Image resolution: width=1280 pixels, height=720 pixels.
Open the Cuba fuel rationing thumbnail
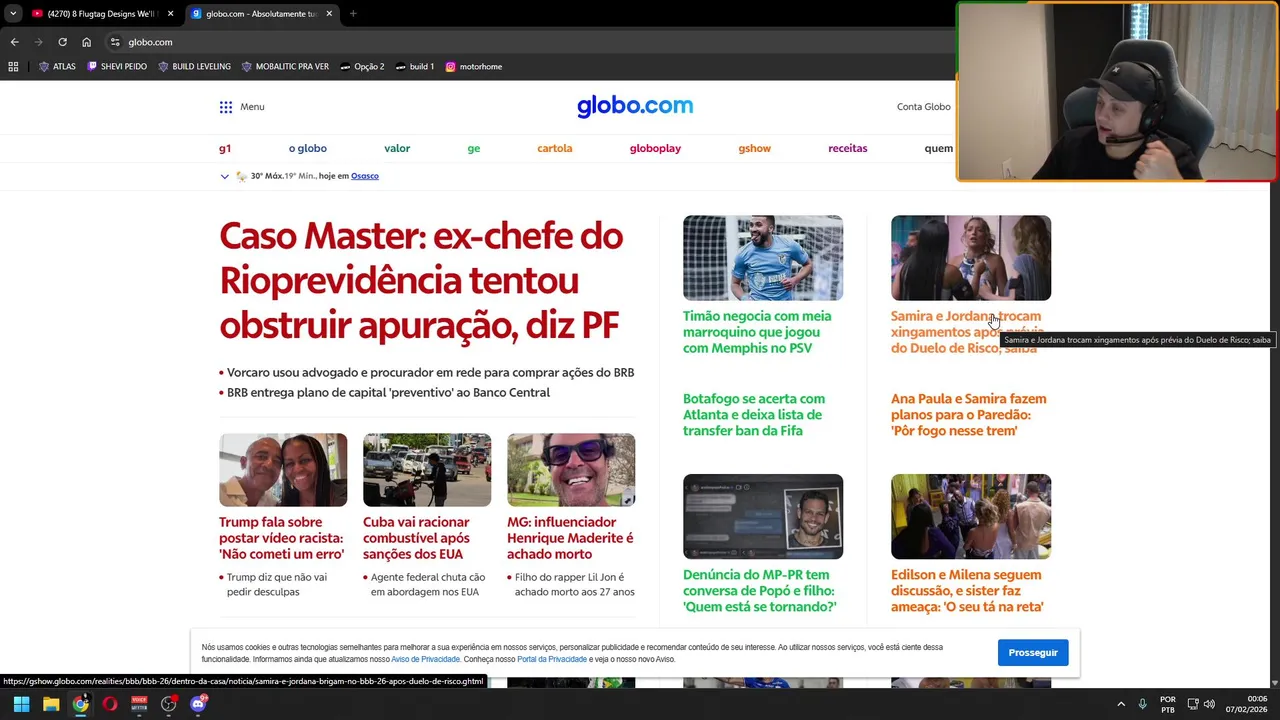point(427,470)
